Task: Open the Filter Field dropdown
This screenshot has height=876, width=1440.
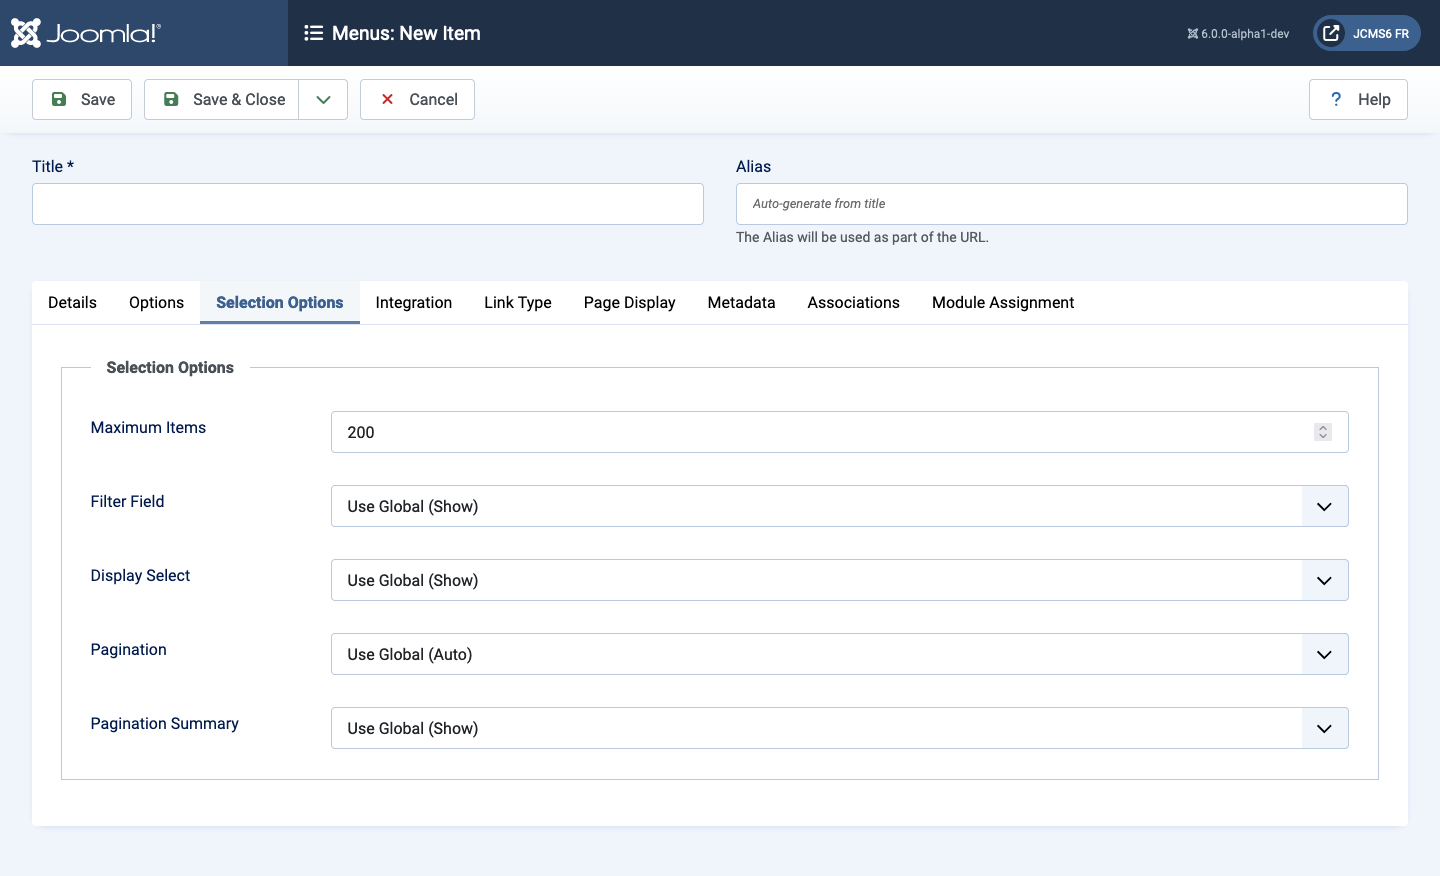Action: click(x=1324, y=506)
